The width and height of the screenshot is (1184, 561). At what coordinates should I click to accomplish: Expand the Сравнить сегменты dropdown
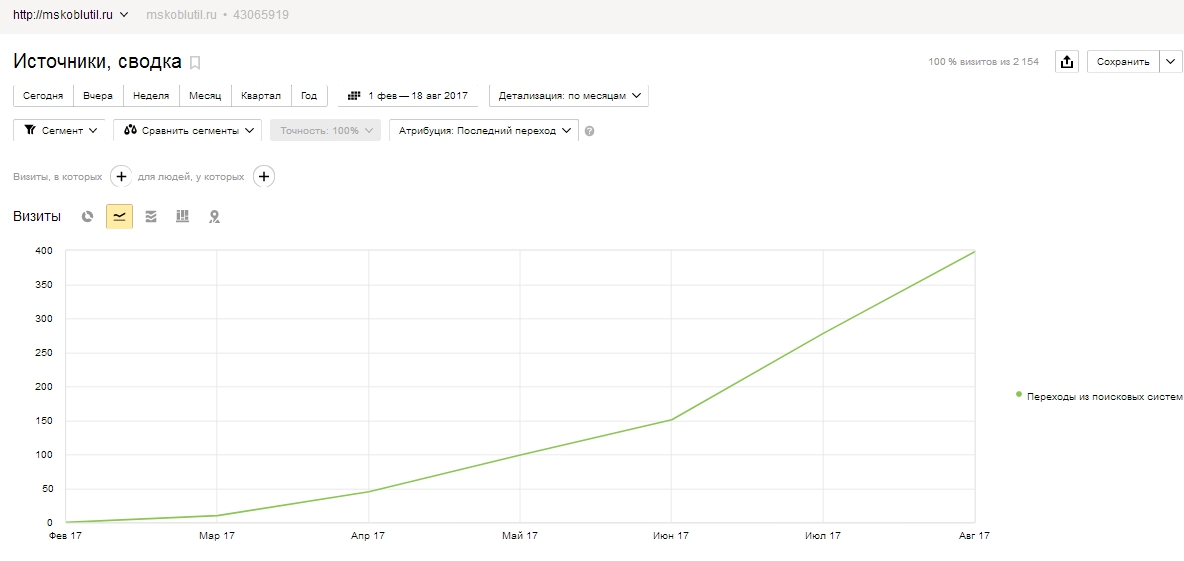click(187, 130)
